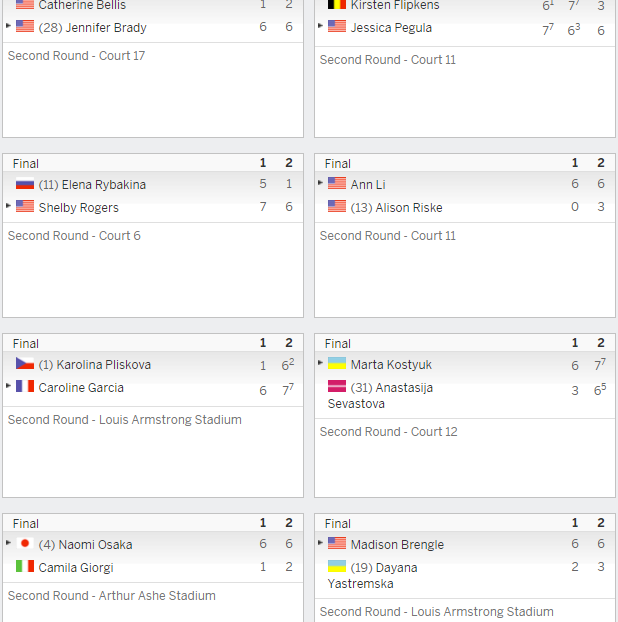The image size is (618, 622).
Task: Click the Final header of Rybakina-Rogers match
Action: point(26,163)
